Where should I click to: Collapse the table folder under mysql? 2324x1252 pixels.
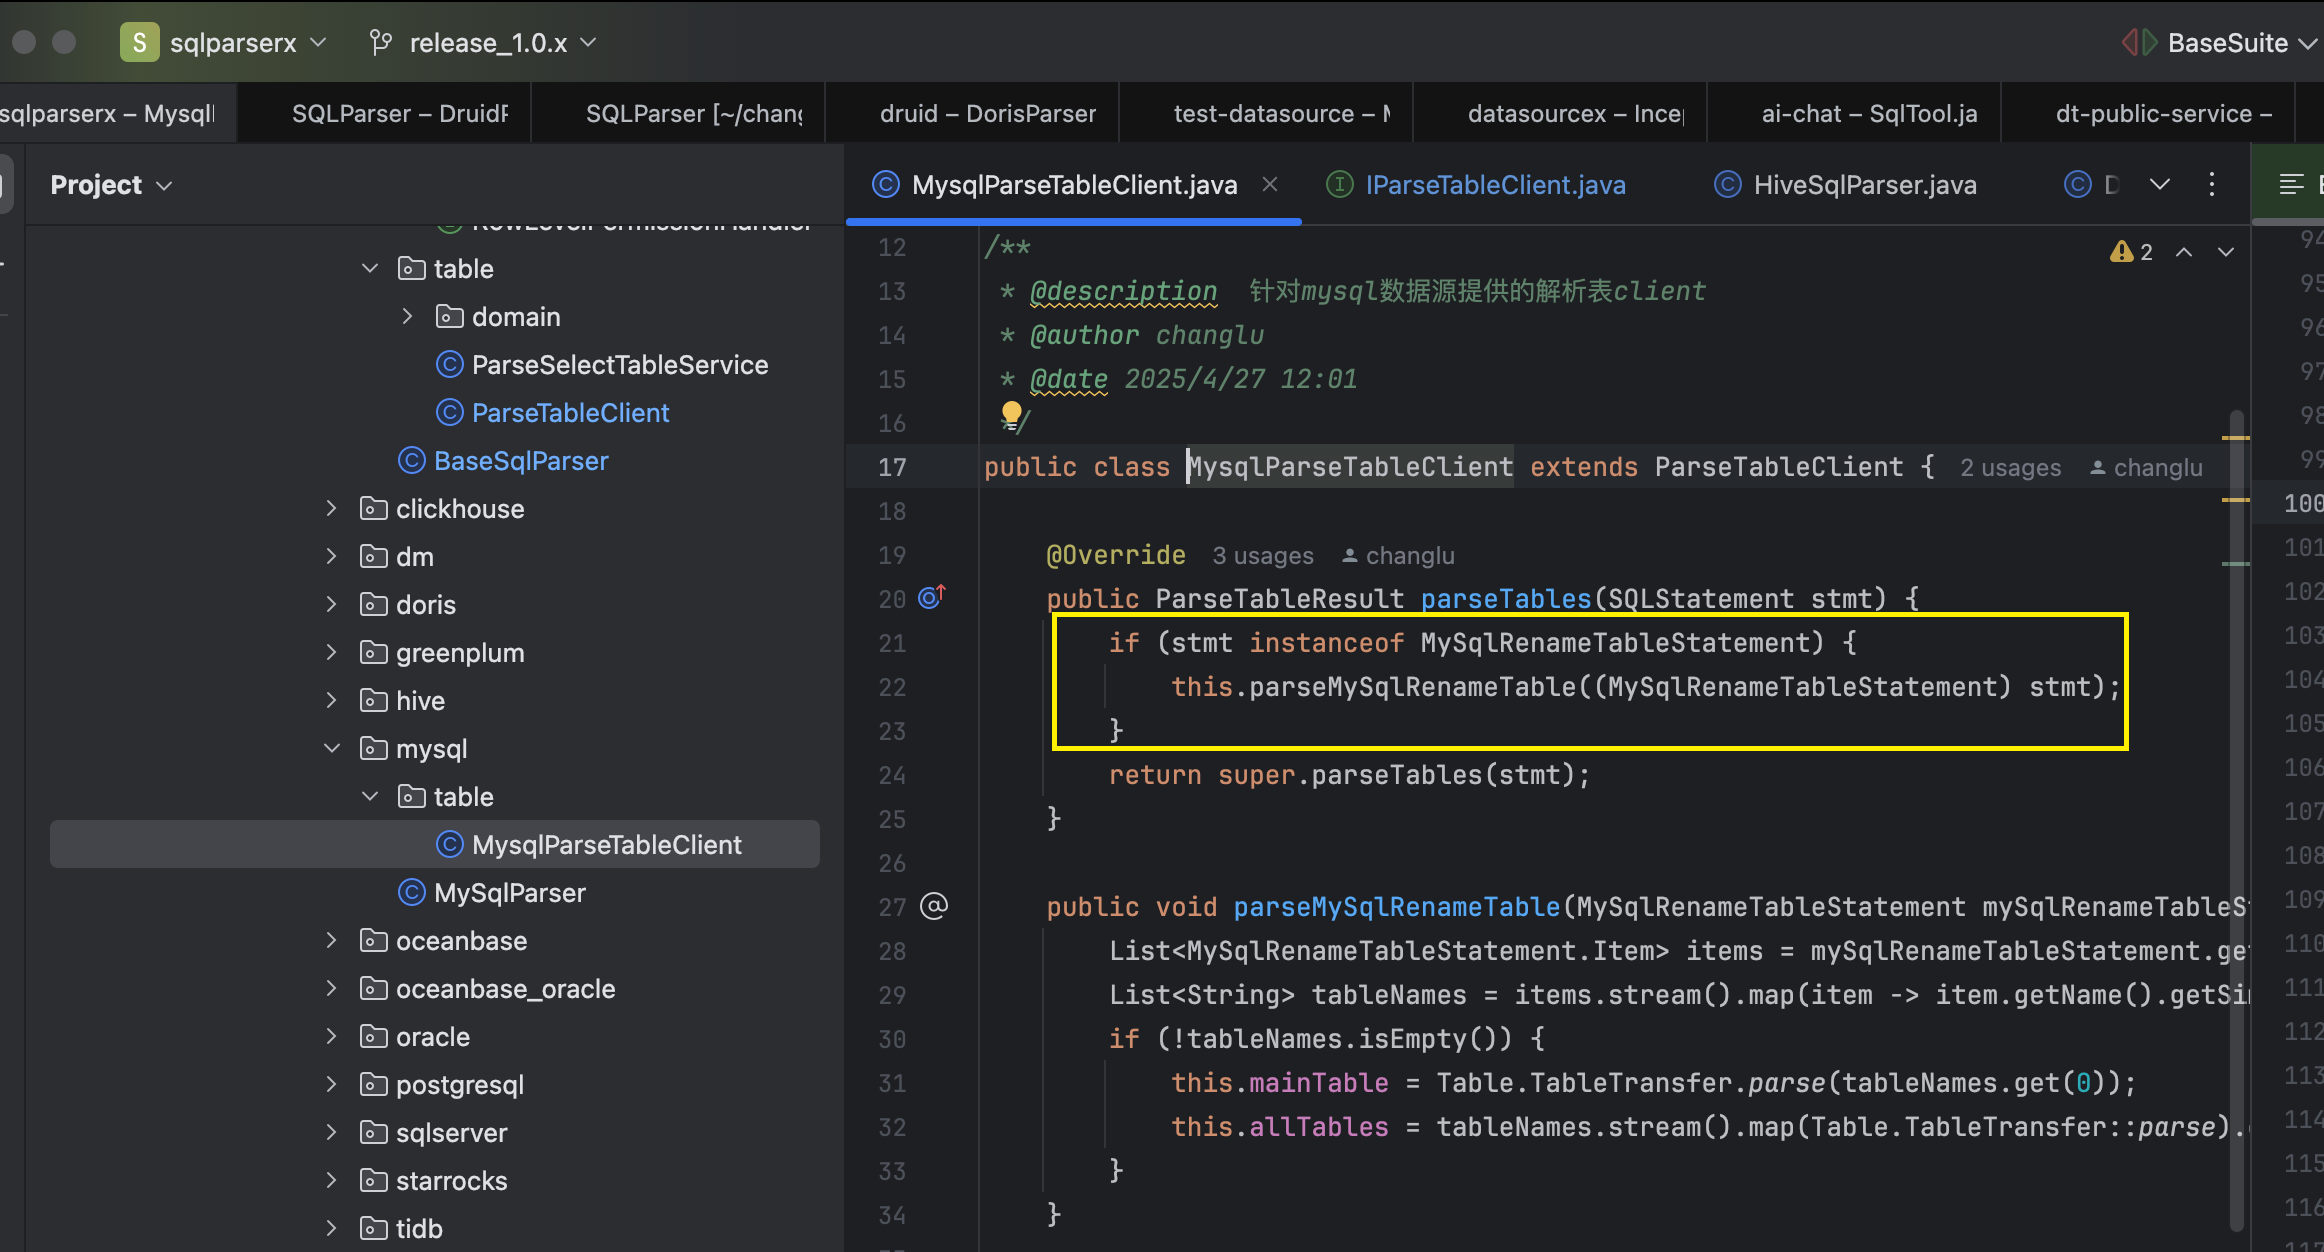pos(370,796)
